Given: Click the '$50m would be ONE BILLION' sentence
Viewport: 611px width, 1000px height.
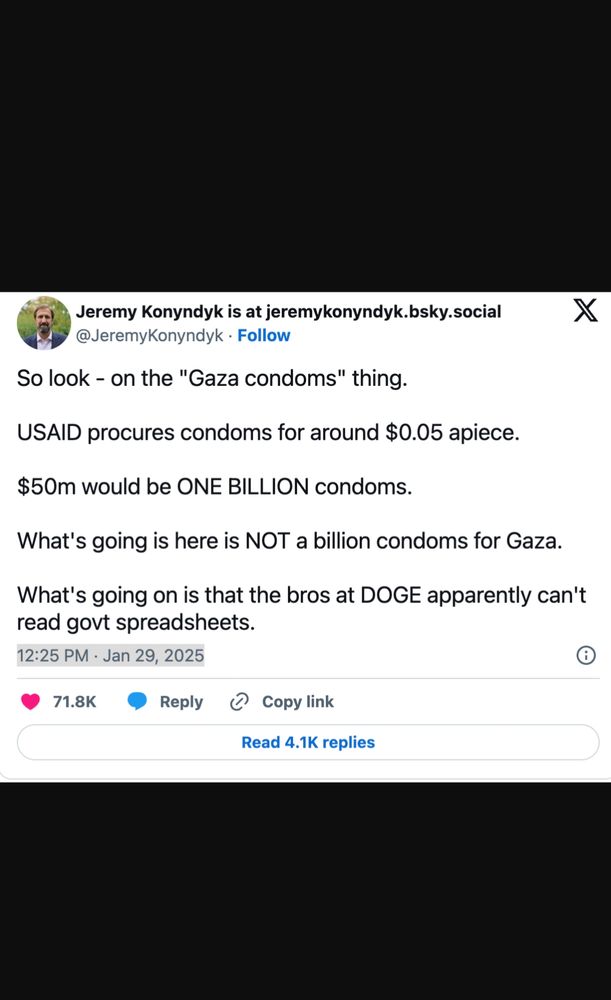Looking at the screenshot, I should tap(214, 487).
